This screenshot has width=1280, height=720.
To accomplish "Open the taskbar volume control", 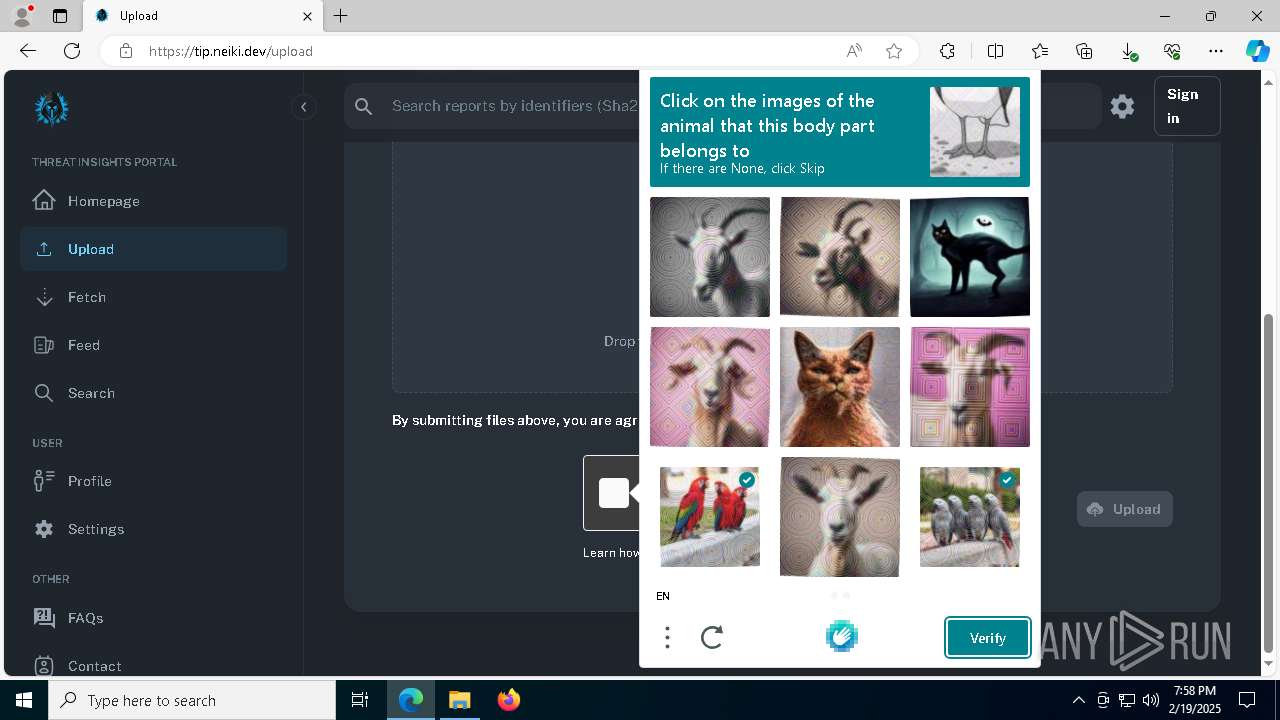I will point(1151,700).
